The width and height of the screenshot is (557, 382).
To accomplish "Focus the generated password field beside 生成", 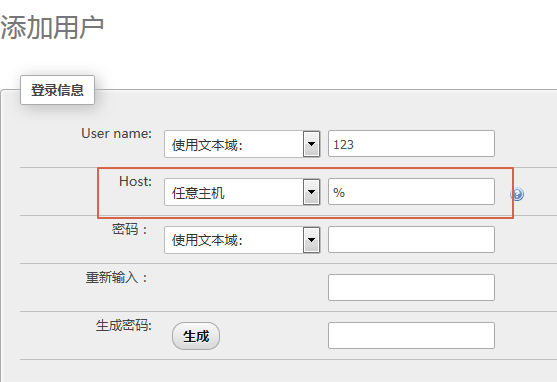I will pos(411,335).
